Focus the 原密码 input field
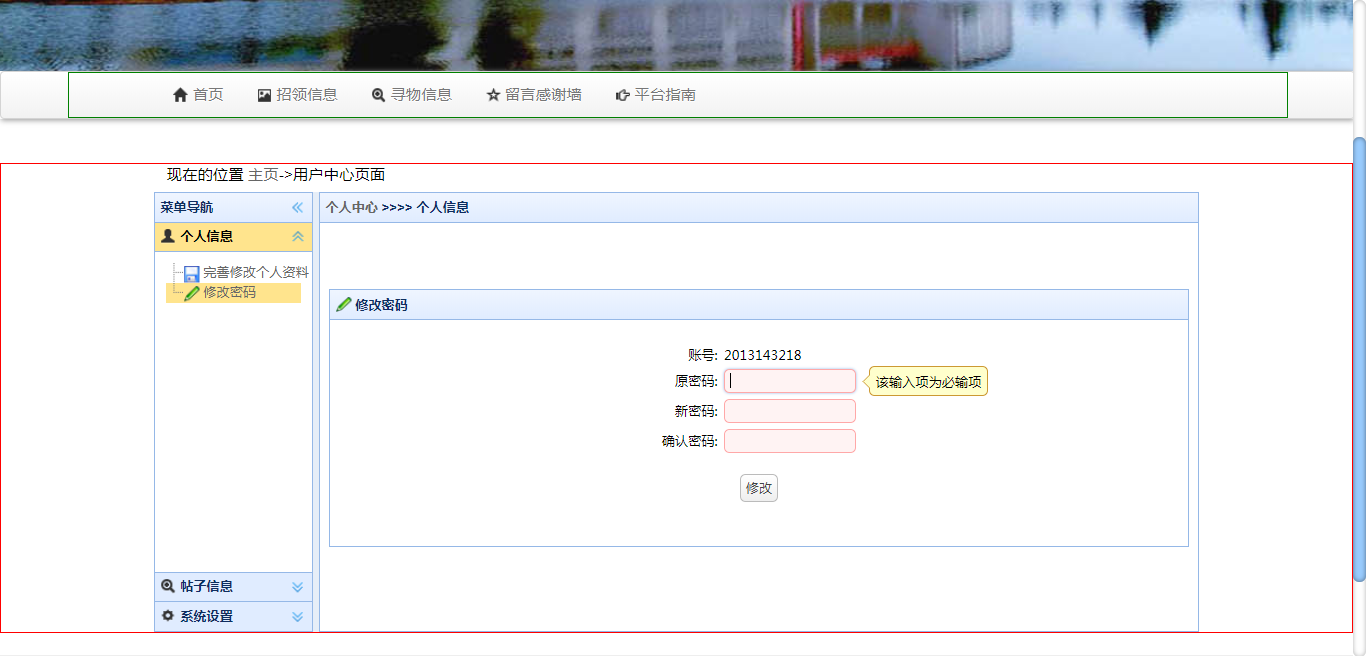1366x656 pixels. click(790, 381)
